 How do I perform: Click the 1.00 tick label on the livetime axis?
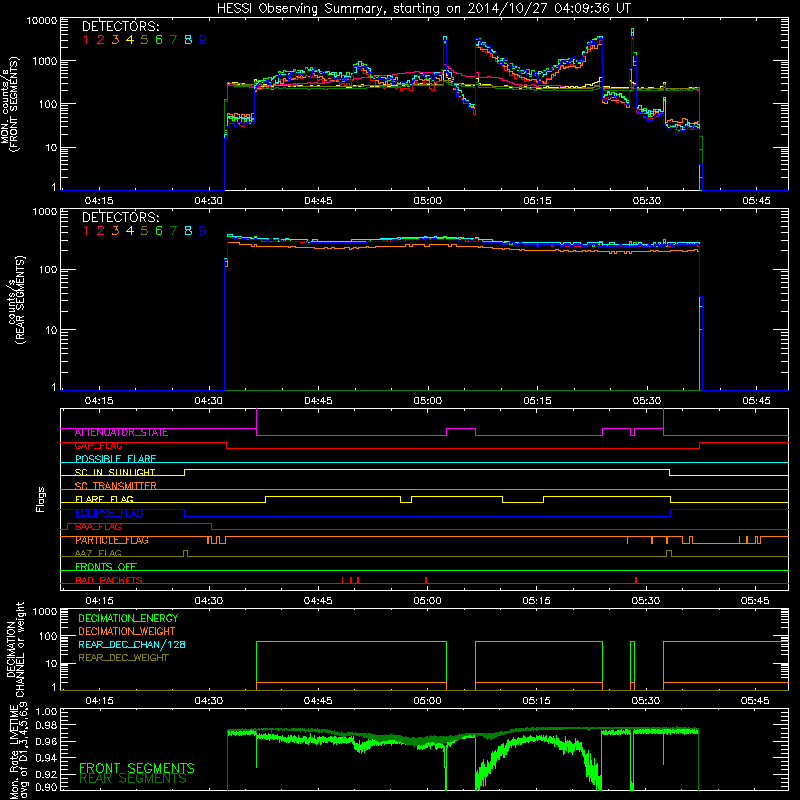click(x=46, y=712)
